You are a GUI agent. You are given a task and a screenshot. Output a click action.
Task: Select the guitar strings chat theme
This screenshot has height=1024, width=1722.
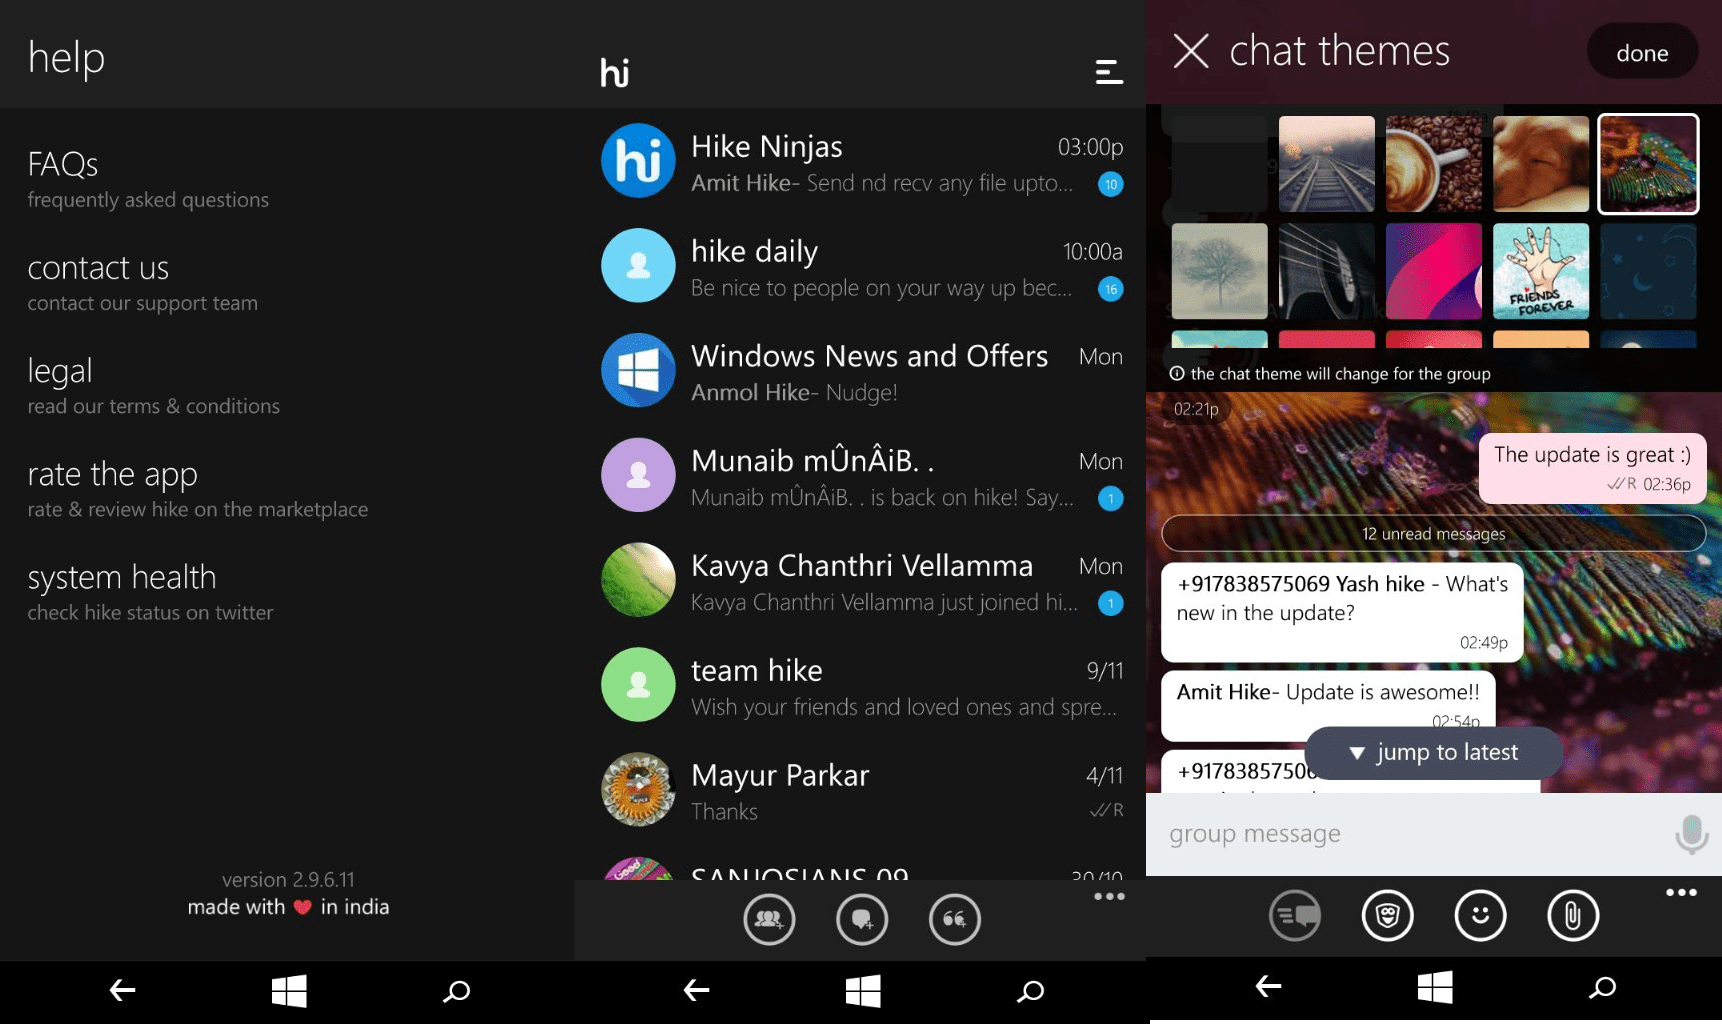(x=1327, y=271)
